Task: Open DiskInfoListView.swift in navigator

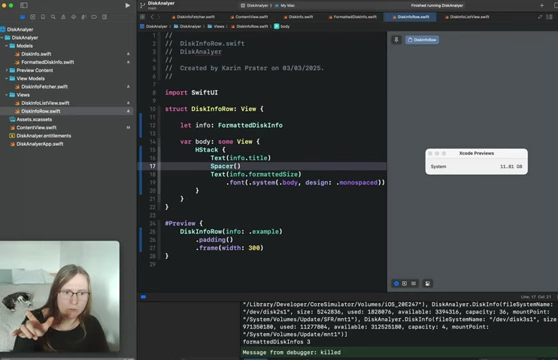Action: click(42, 103)
